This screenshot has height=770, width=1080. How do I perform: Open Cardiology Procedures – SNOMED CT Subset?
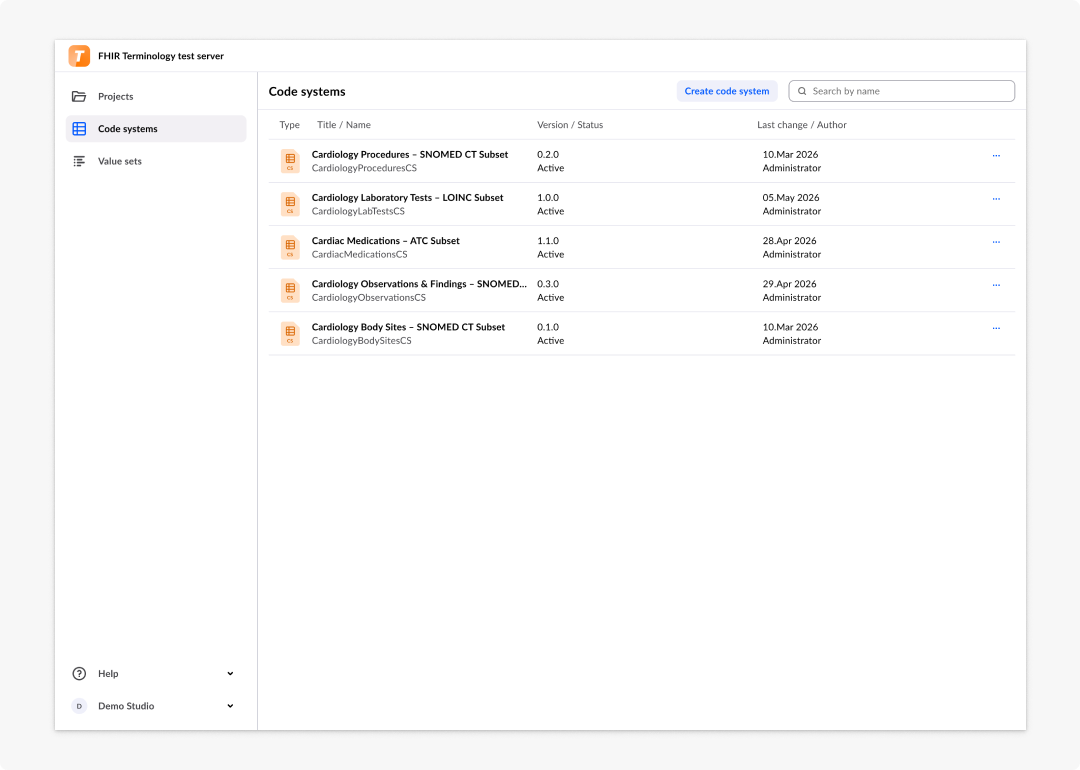point(410,154)
